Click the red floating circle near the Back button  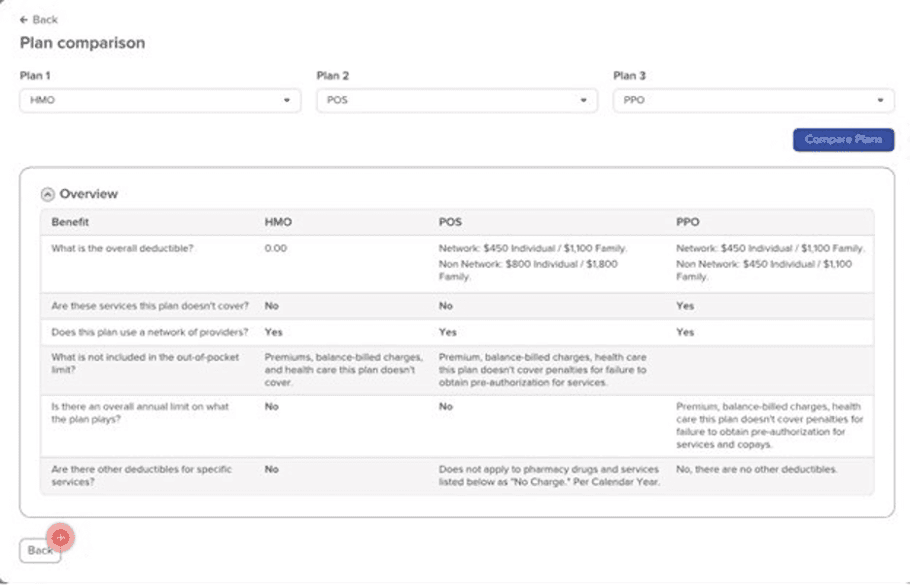tap(60, 538)
